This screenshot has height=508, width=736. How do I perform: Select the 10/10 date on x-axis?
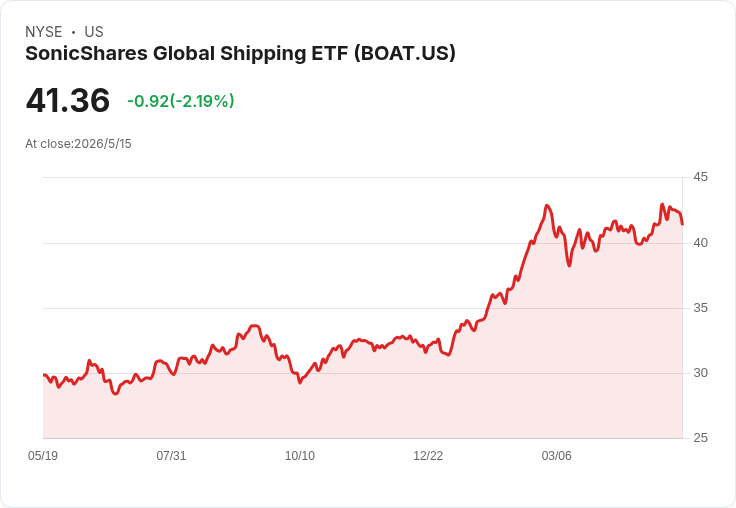pos(300,455)
